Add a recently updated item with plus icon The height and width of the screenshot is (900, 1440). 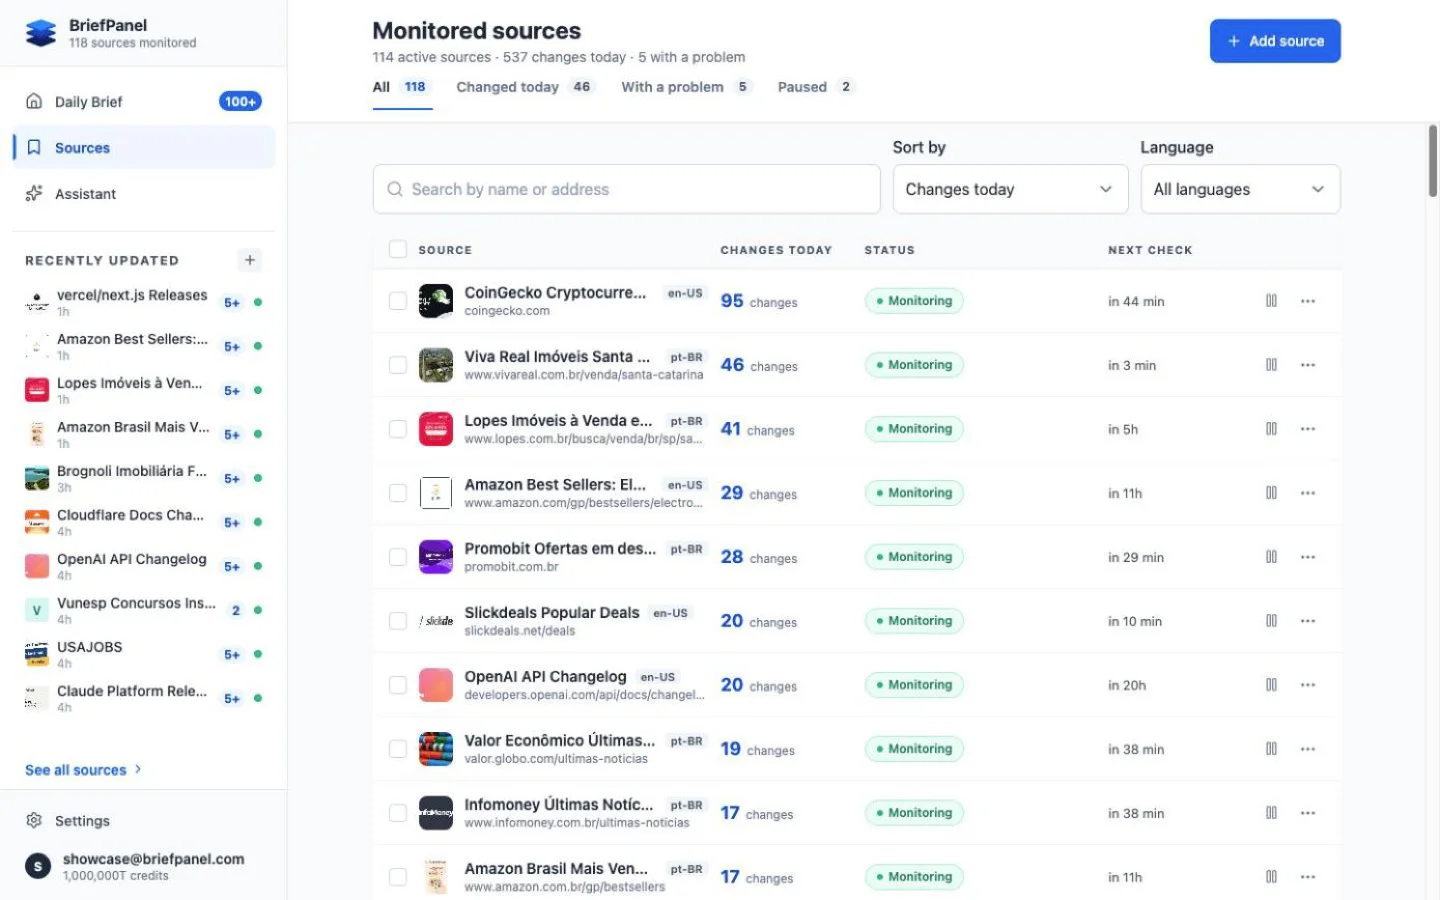pos(250,260)
